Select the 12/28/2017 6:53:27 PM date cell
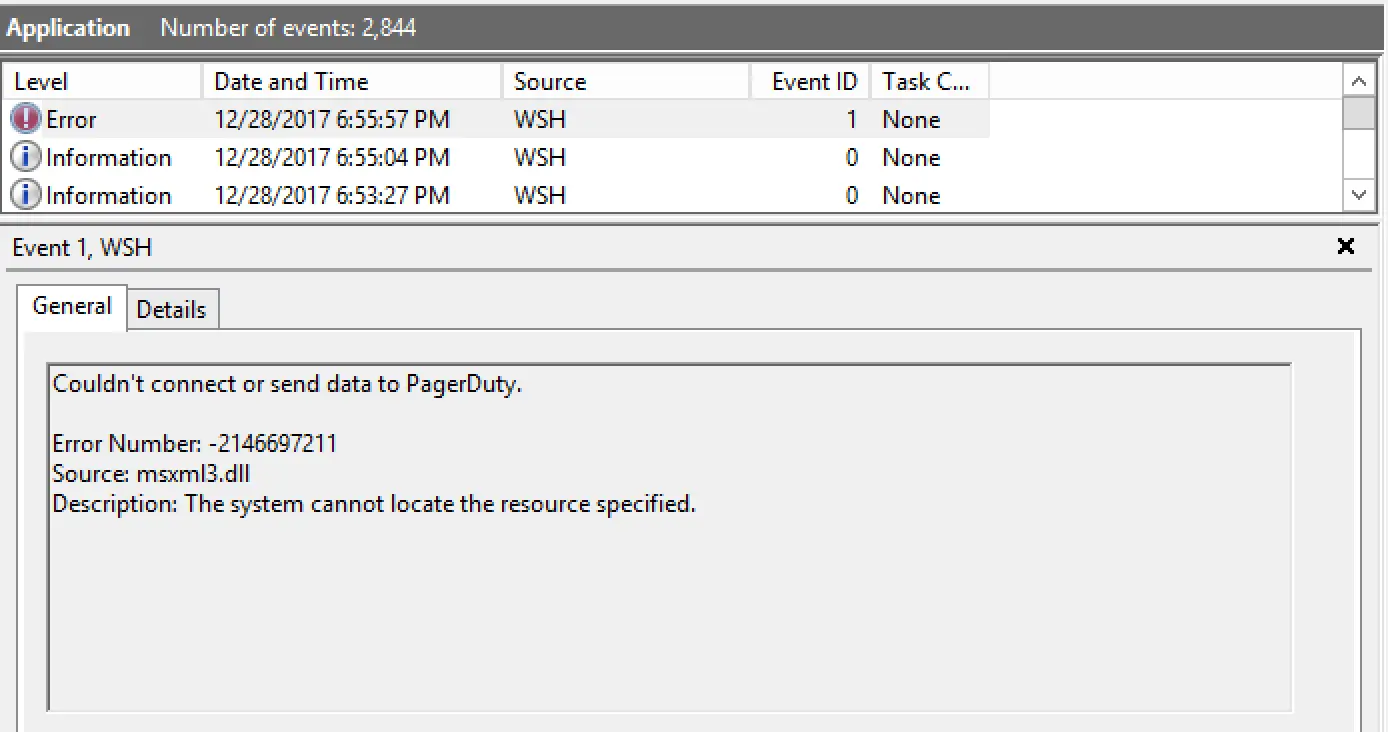 click(332, 195)
